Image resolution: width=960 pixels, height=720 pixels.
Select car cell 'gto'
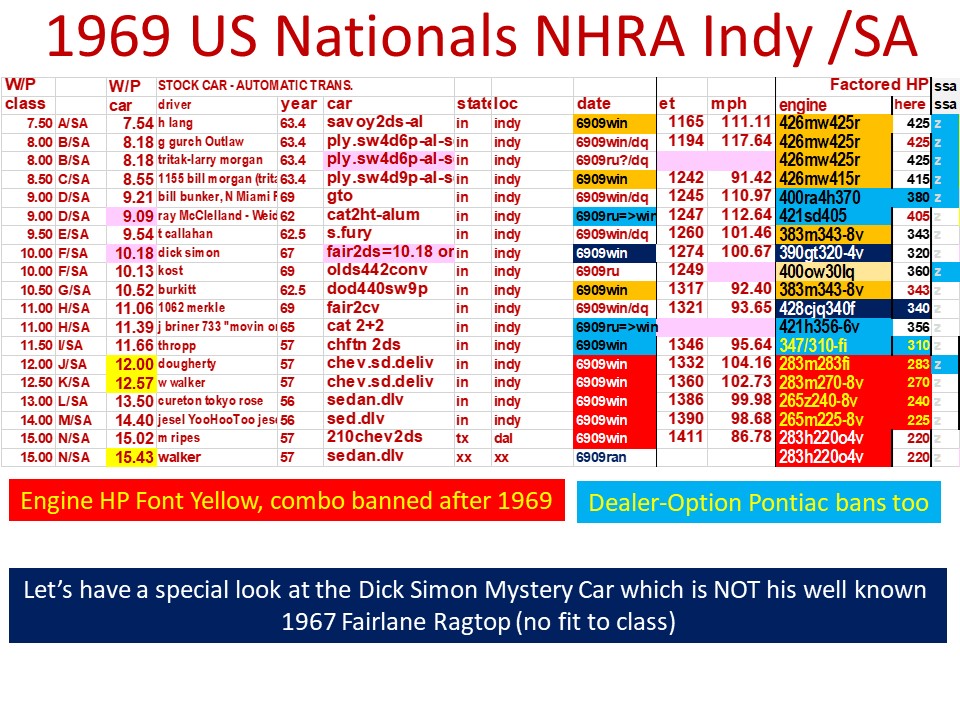tap(340, 197)
